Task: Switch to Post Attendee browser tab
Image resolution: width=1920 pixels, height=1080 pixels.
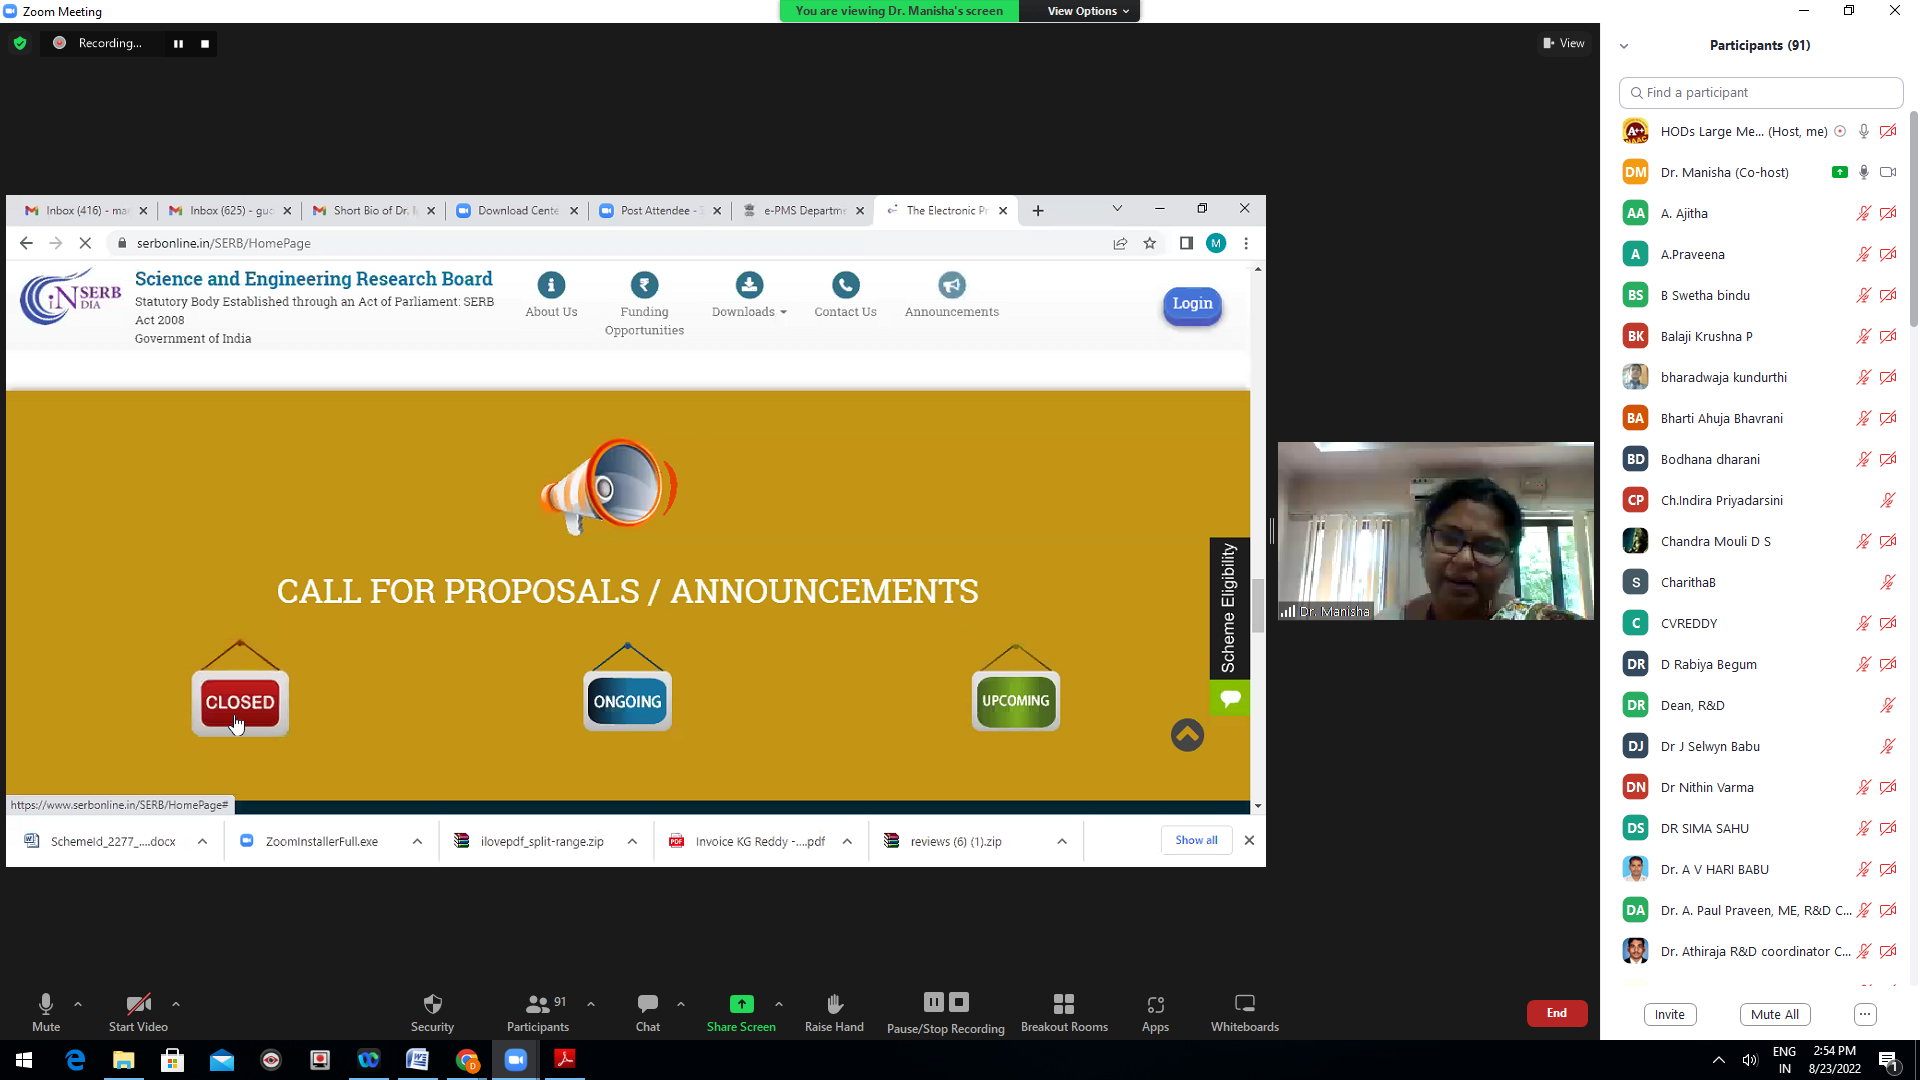Action: (x=661, y=210)
